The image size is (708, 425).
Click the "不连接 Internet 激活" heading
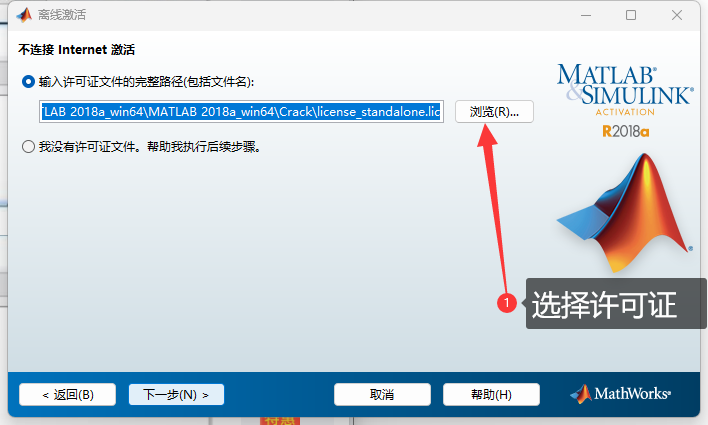(77, 50)
